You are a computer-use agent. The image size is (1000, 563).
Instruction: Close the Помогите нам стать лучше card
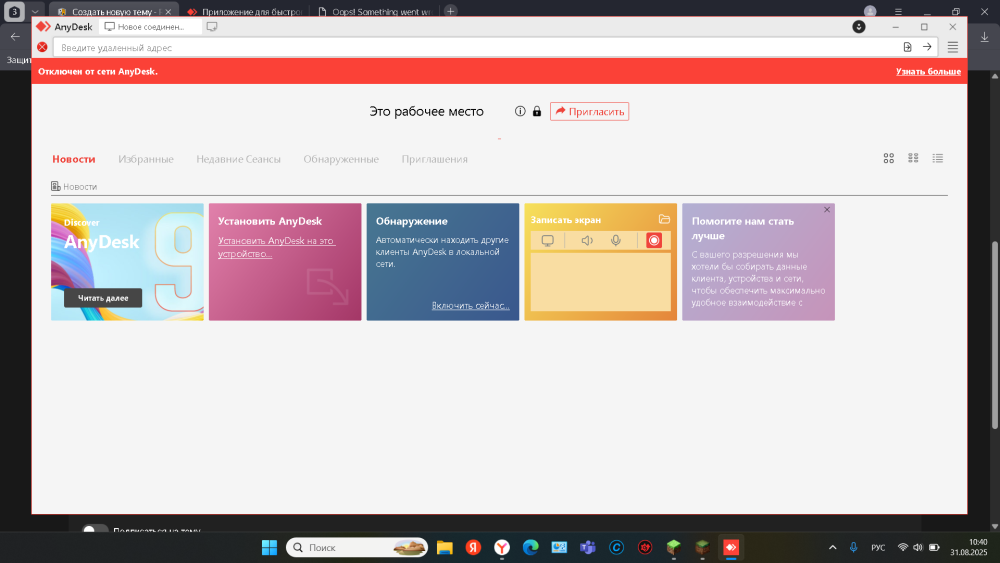point(827,210)
